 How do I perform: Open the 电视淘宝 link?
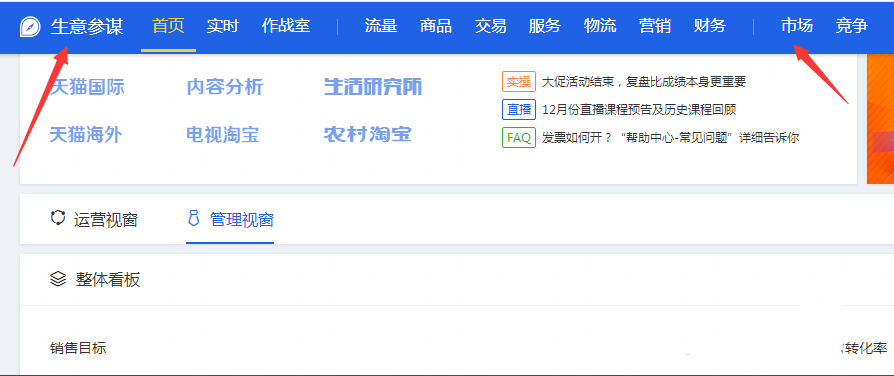point(223,135)
